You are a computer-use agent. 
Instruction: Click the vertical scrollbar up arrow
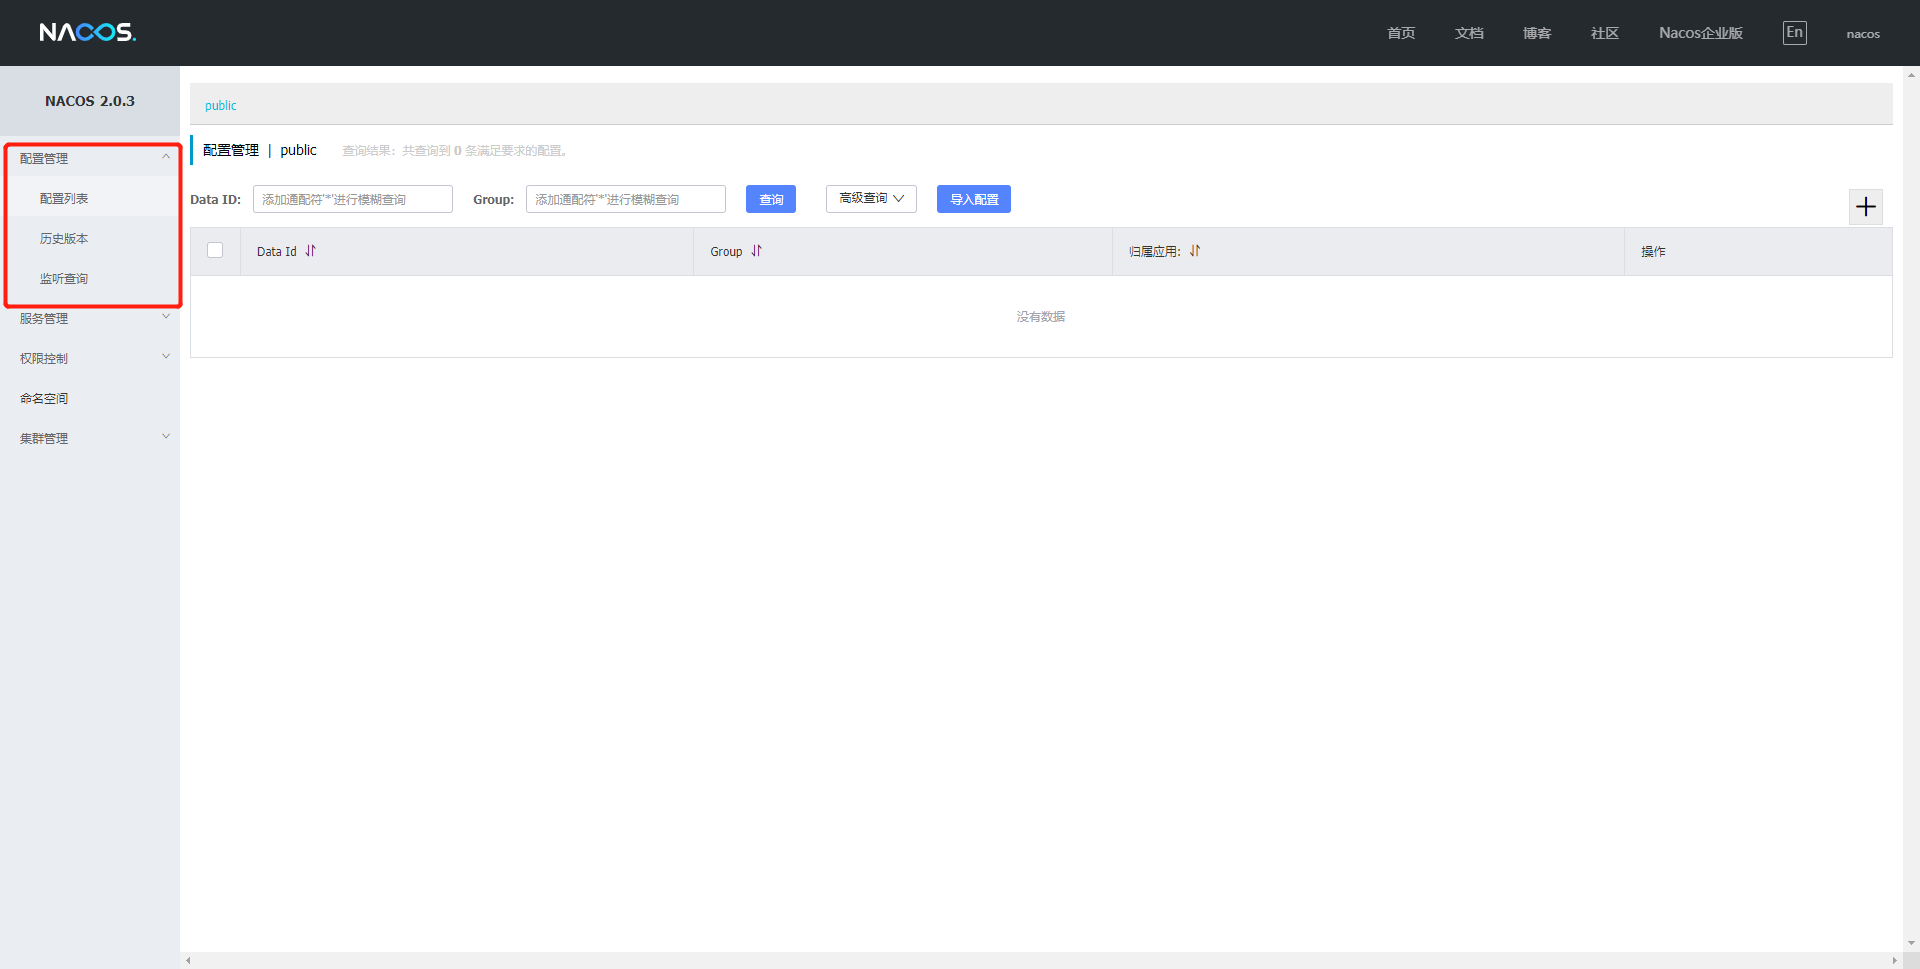tap(1911, 75)
